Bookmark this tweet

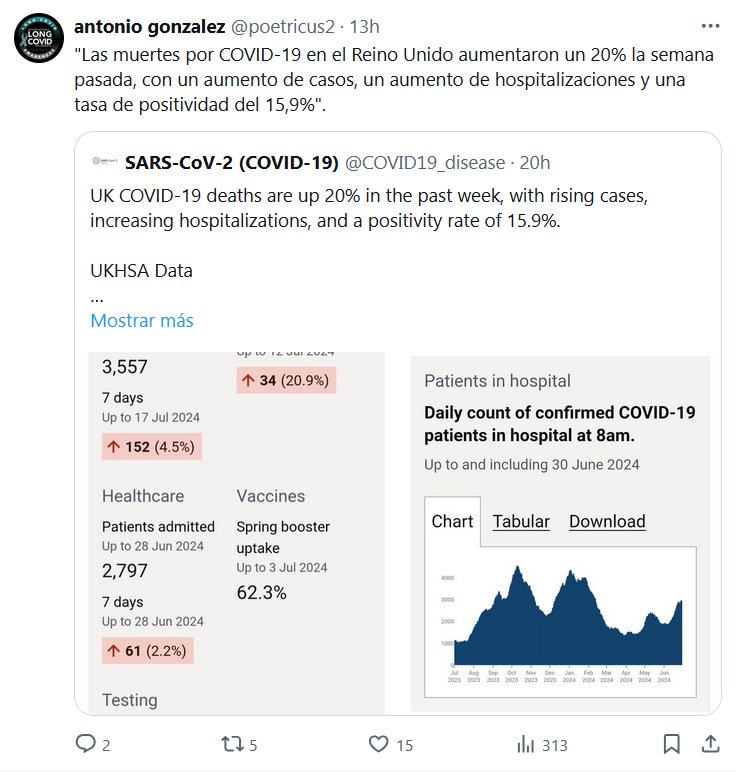click(x=672, y=744)
